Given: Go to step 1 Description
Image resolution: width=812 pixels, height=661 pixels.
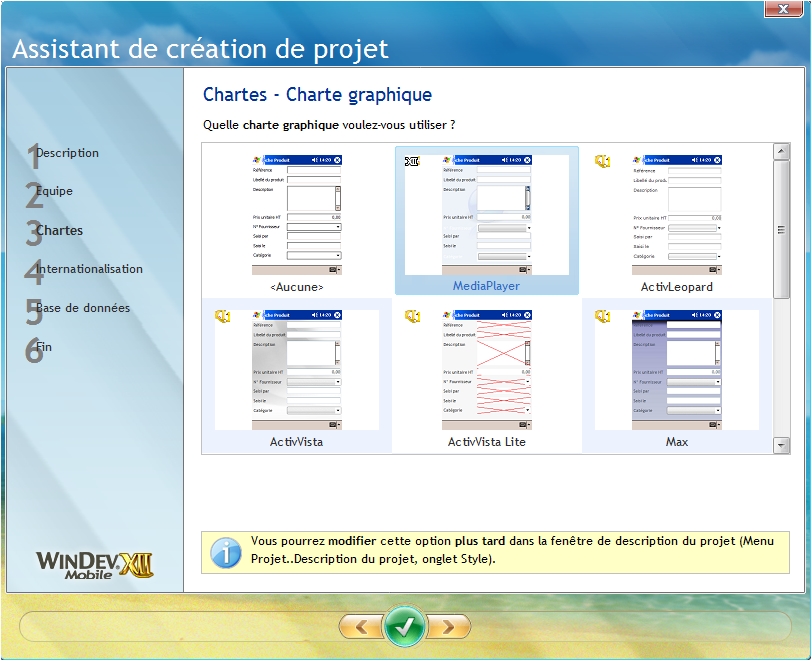Looking at the screenshot, I should [63, 154].
